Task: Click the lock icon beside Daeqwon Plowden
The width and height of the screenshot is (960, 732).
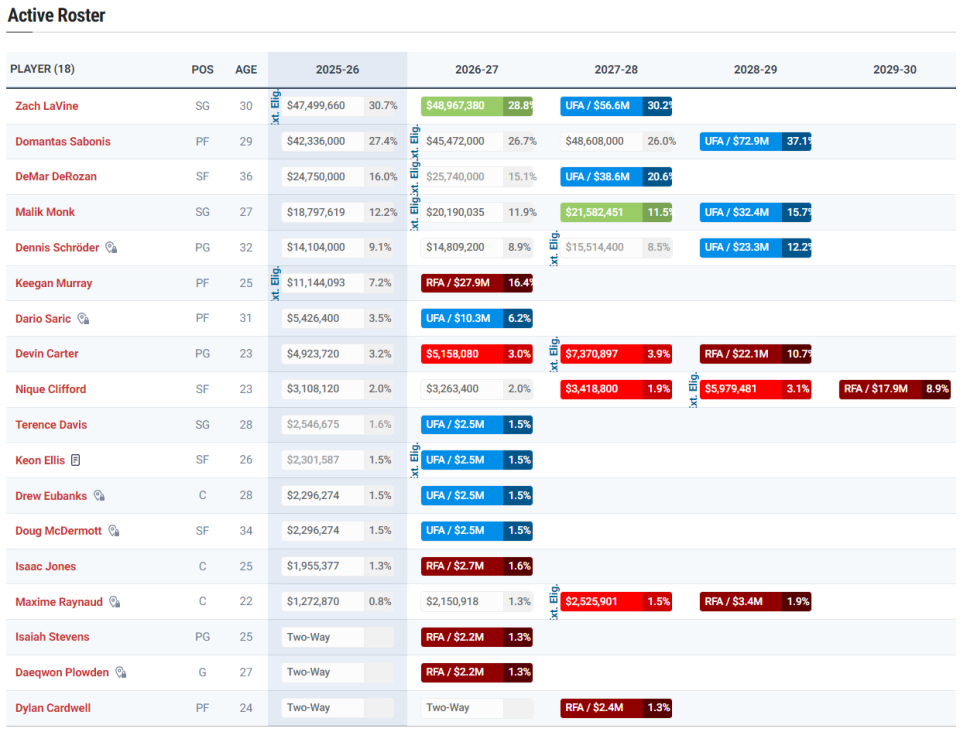Action: pos(121,673)
